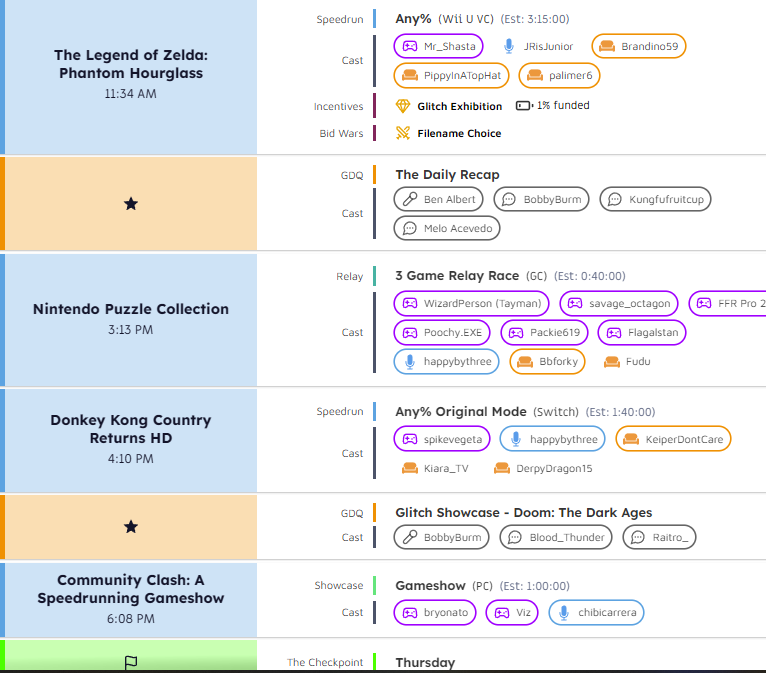Click Donkey Kong Country Returns HD title
This screenshot has width=766, height=673.
click(131, 429)
